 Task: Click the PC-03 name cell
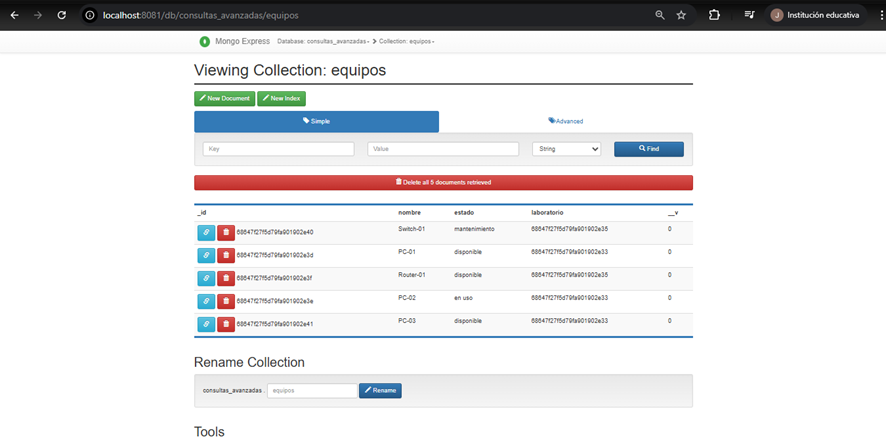click(407, 321)
